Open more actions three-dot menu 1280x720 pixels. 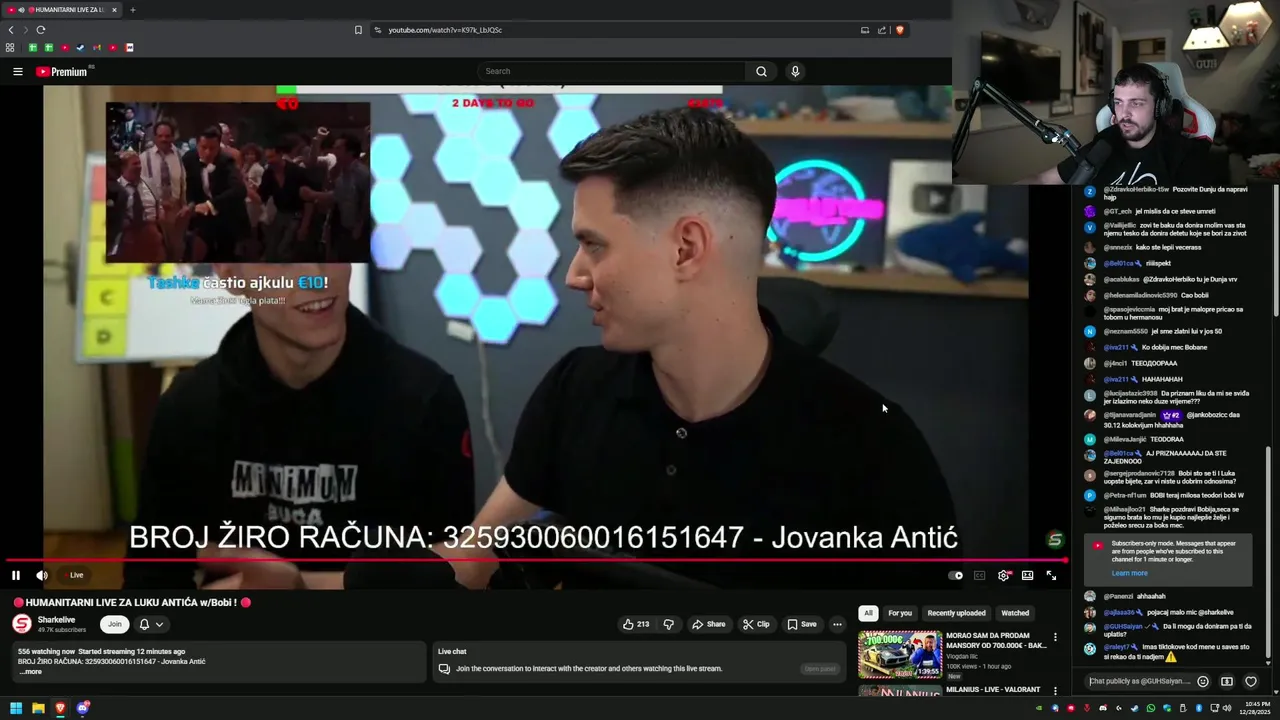pos(838,624)
